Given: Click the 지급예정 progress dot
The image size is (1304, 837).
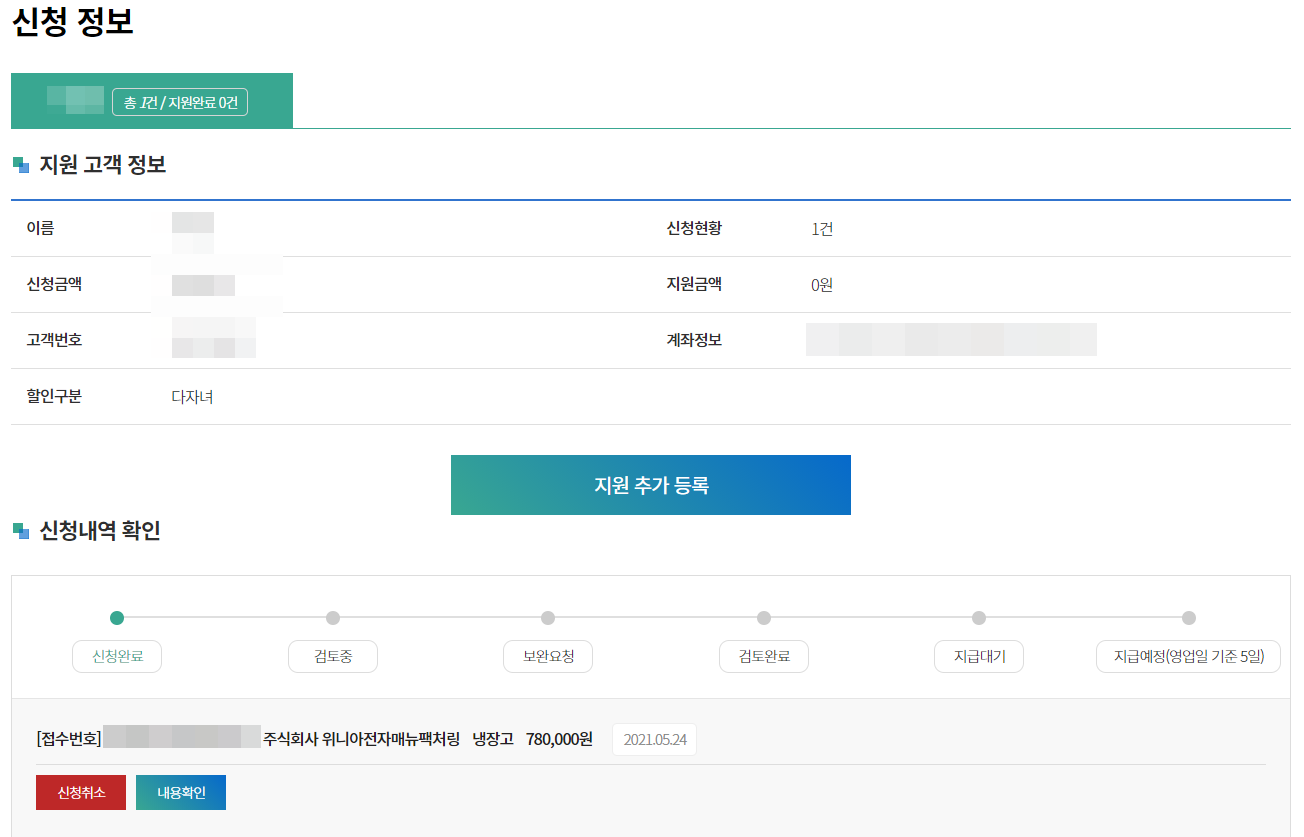Looking at the screenshot, I should pos(1188,619).
